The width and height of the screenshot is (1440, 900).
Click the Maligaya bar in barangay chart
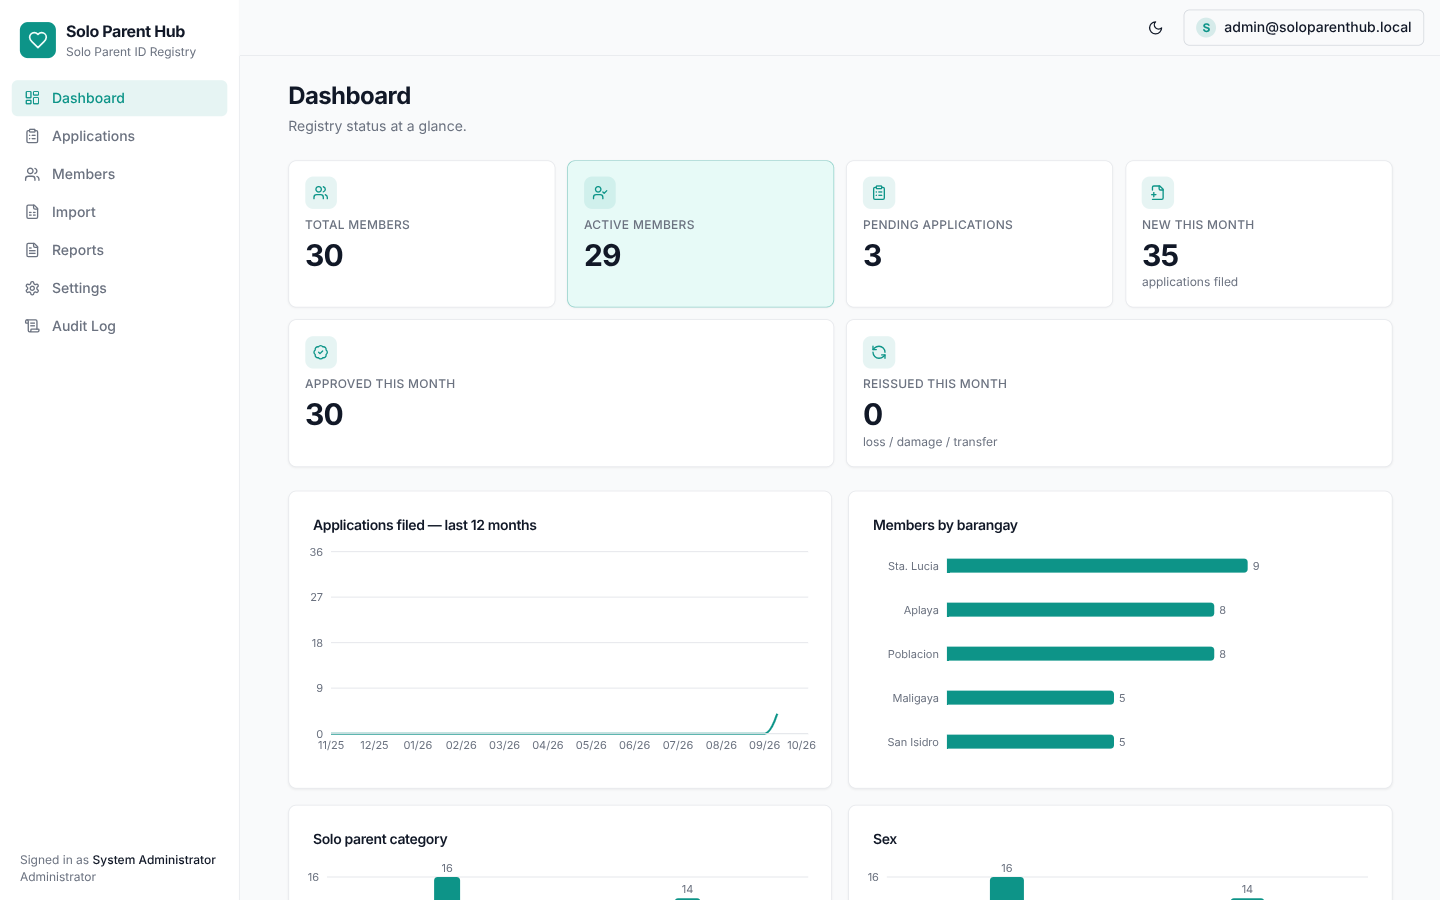pos(1030,698)
